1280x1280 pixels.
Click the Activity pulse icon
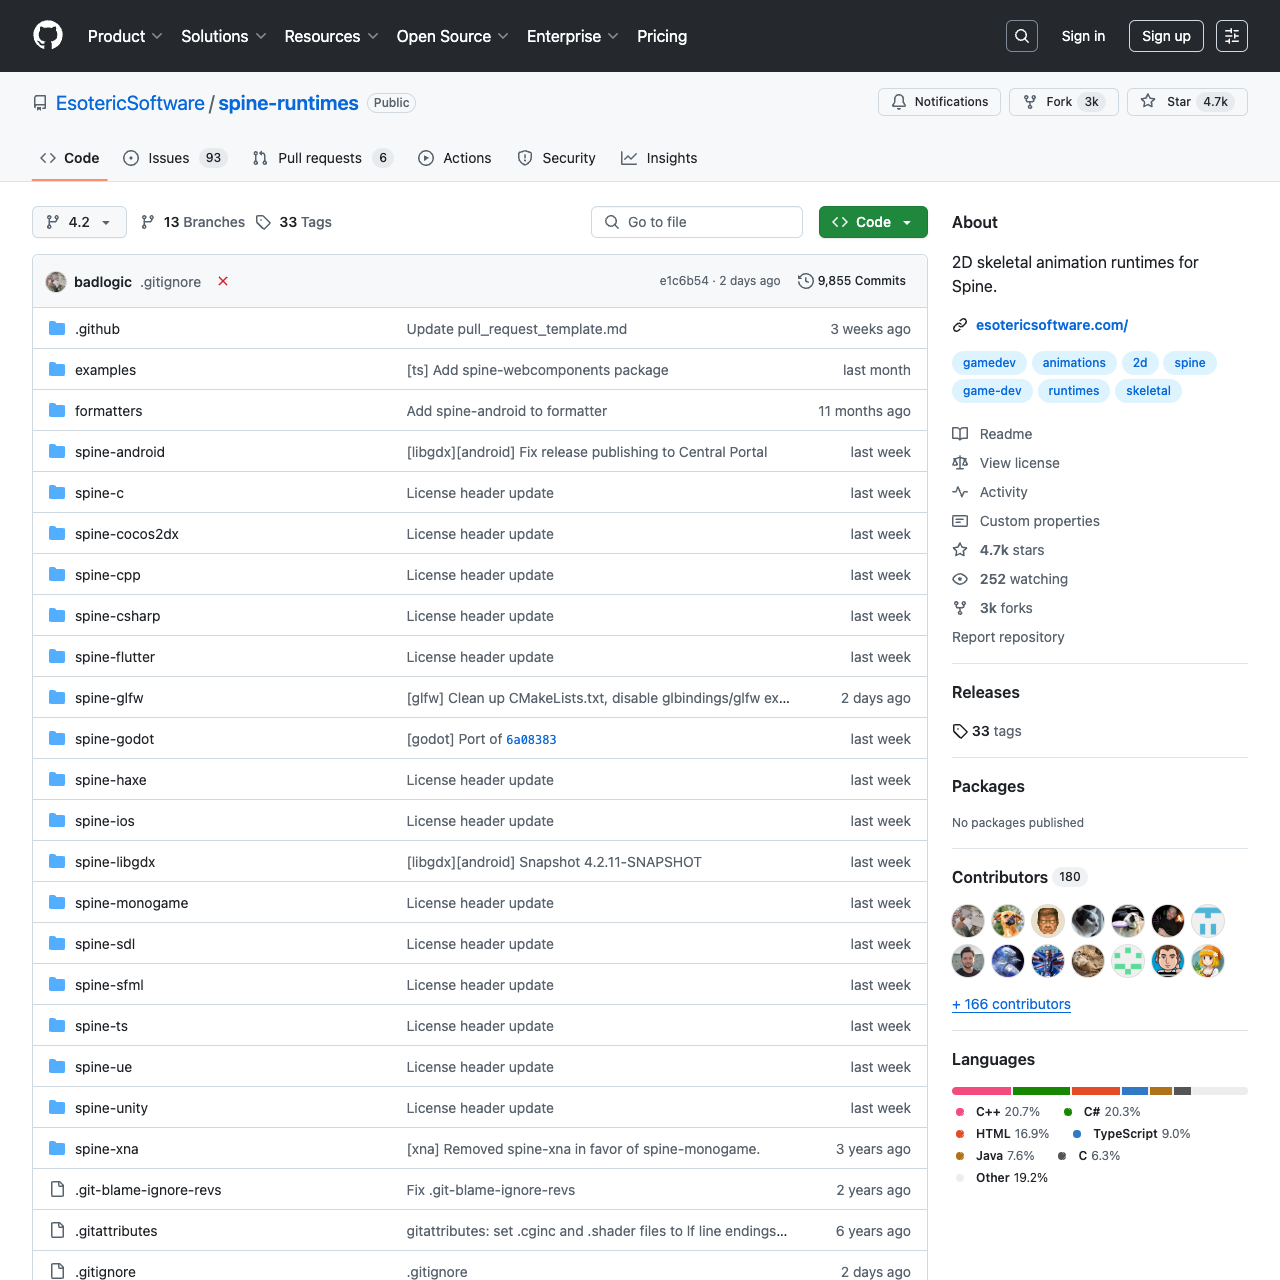960,492
